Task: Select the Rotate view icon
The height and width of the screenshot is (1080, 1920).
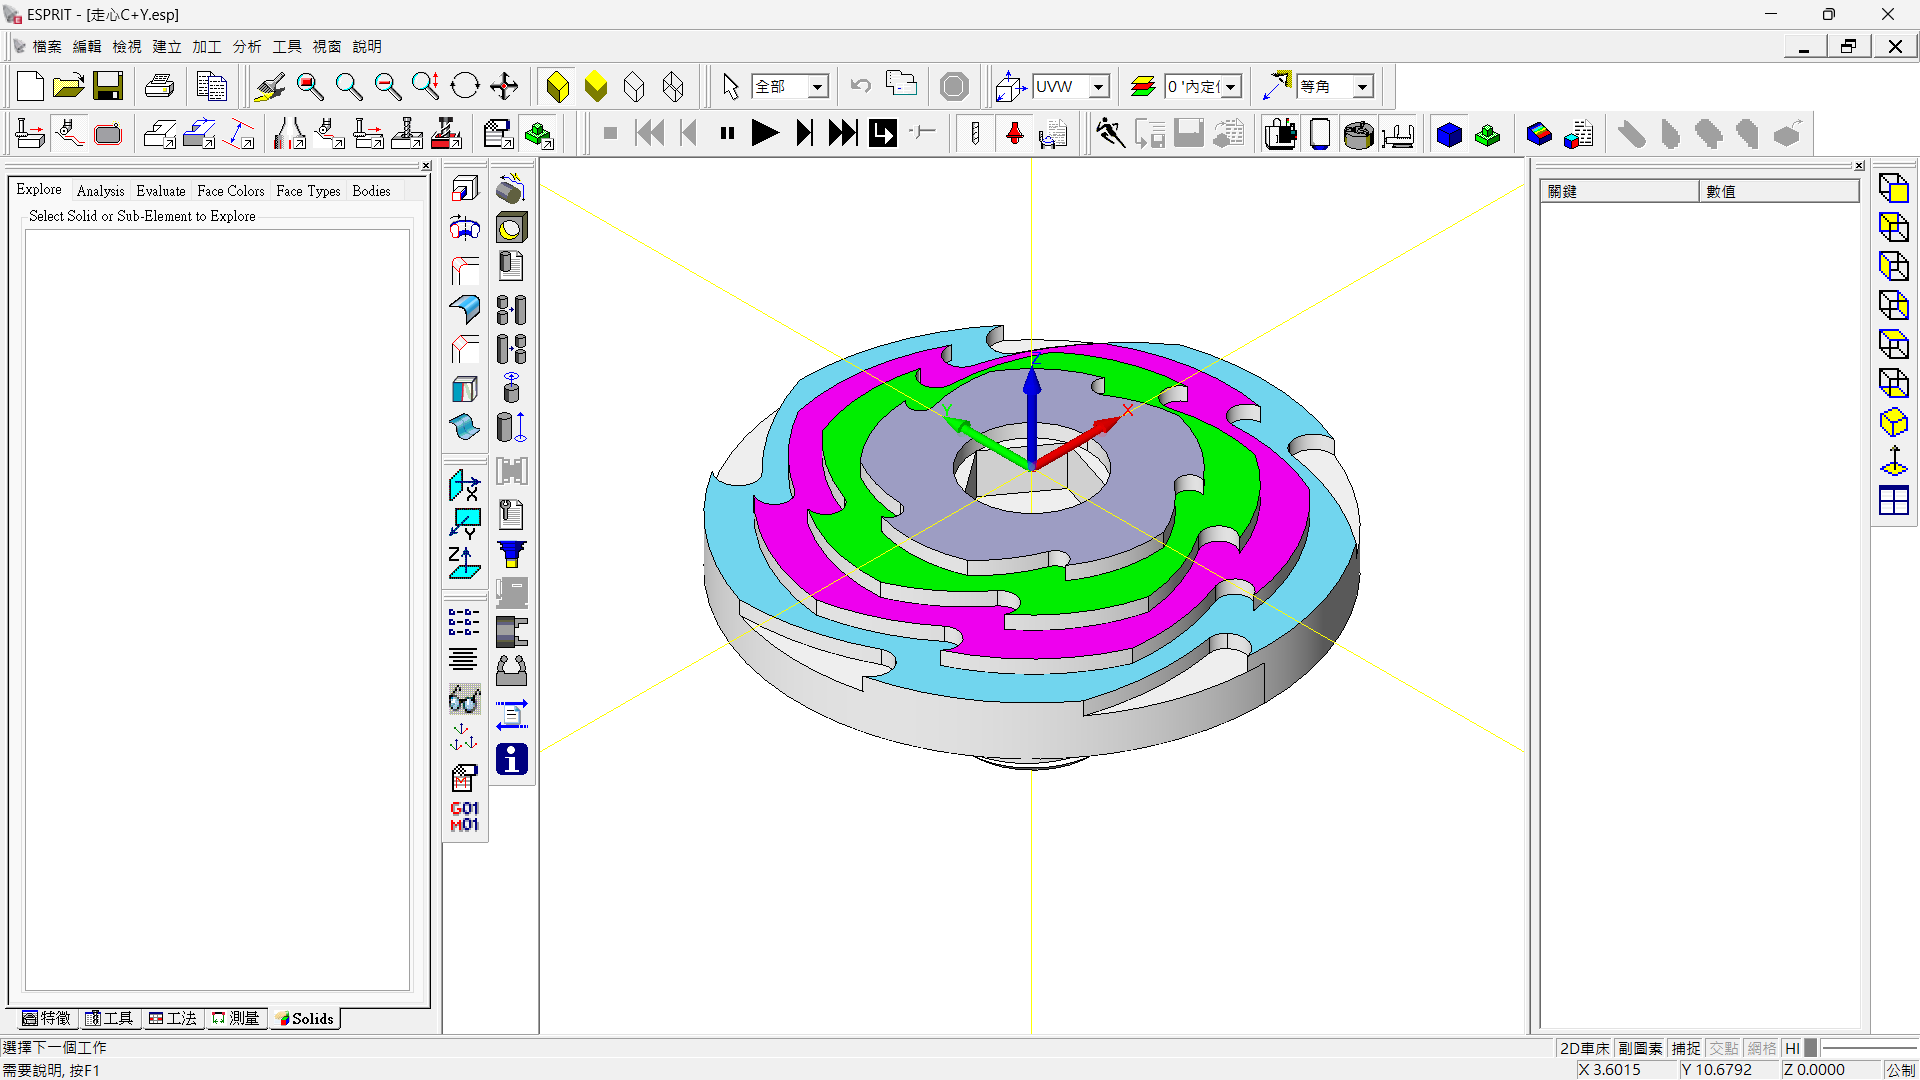Action: coord(465,87)
